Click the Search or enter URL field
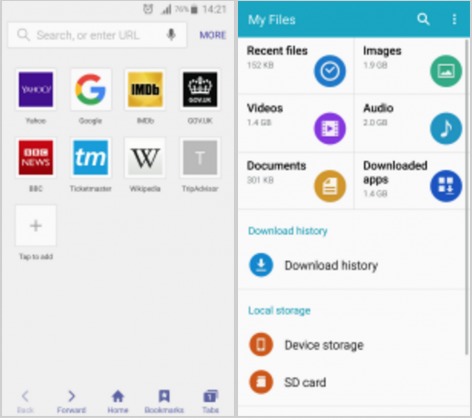The height and width of the screenshot is (420, 472). (x=97, y=35)
